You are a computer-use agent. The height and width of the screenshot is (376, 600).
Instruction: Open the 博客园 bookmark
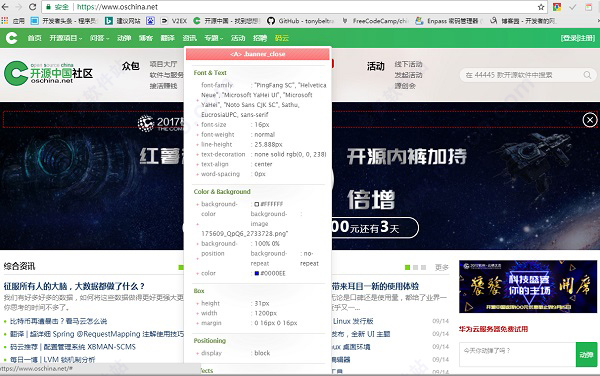coord(522,21)
